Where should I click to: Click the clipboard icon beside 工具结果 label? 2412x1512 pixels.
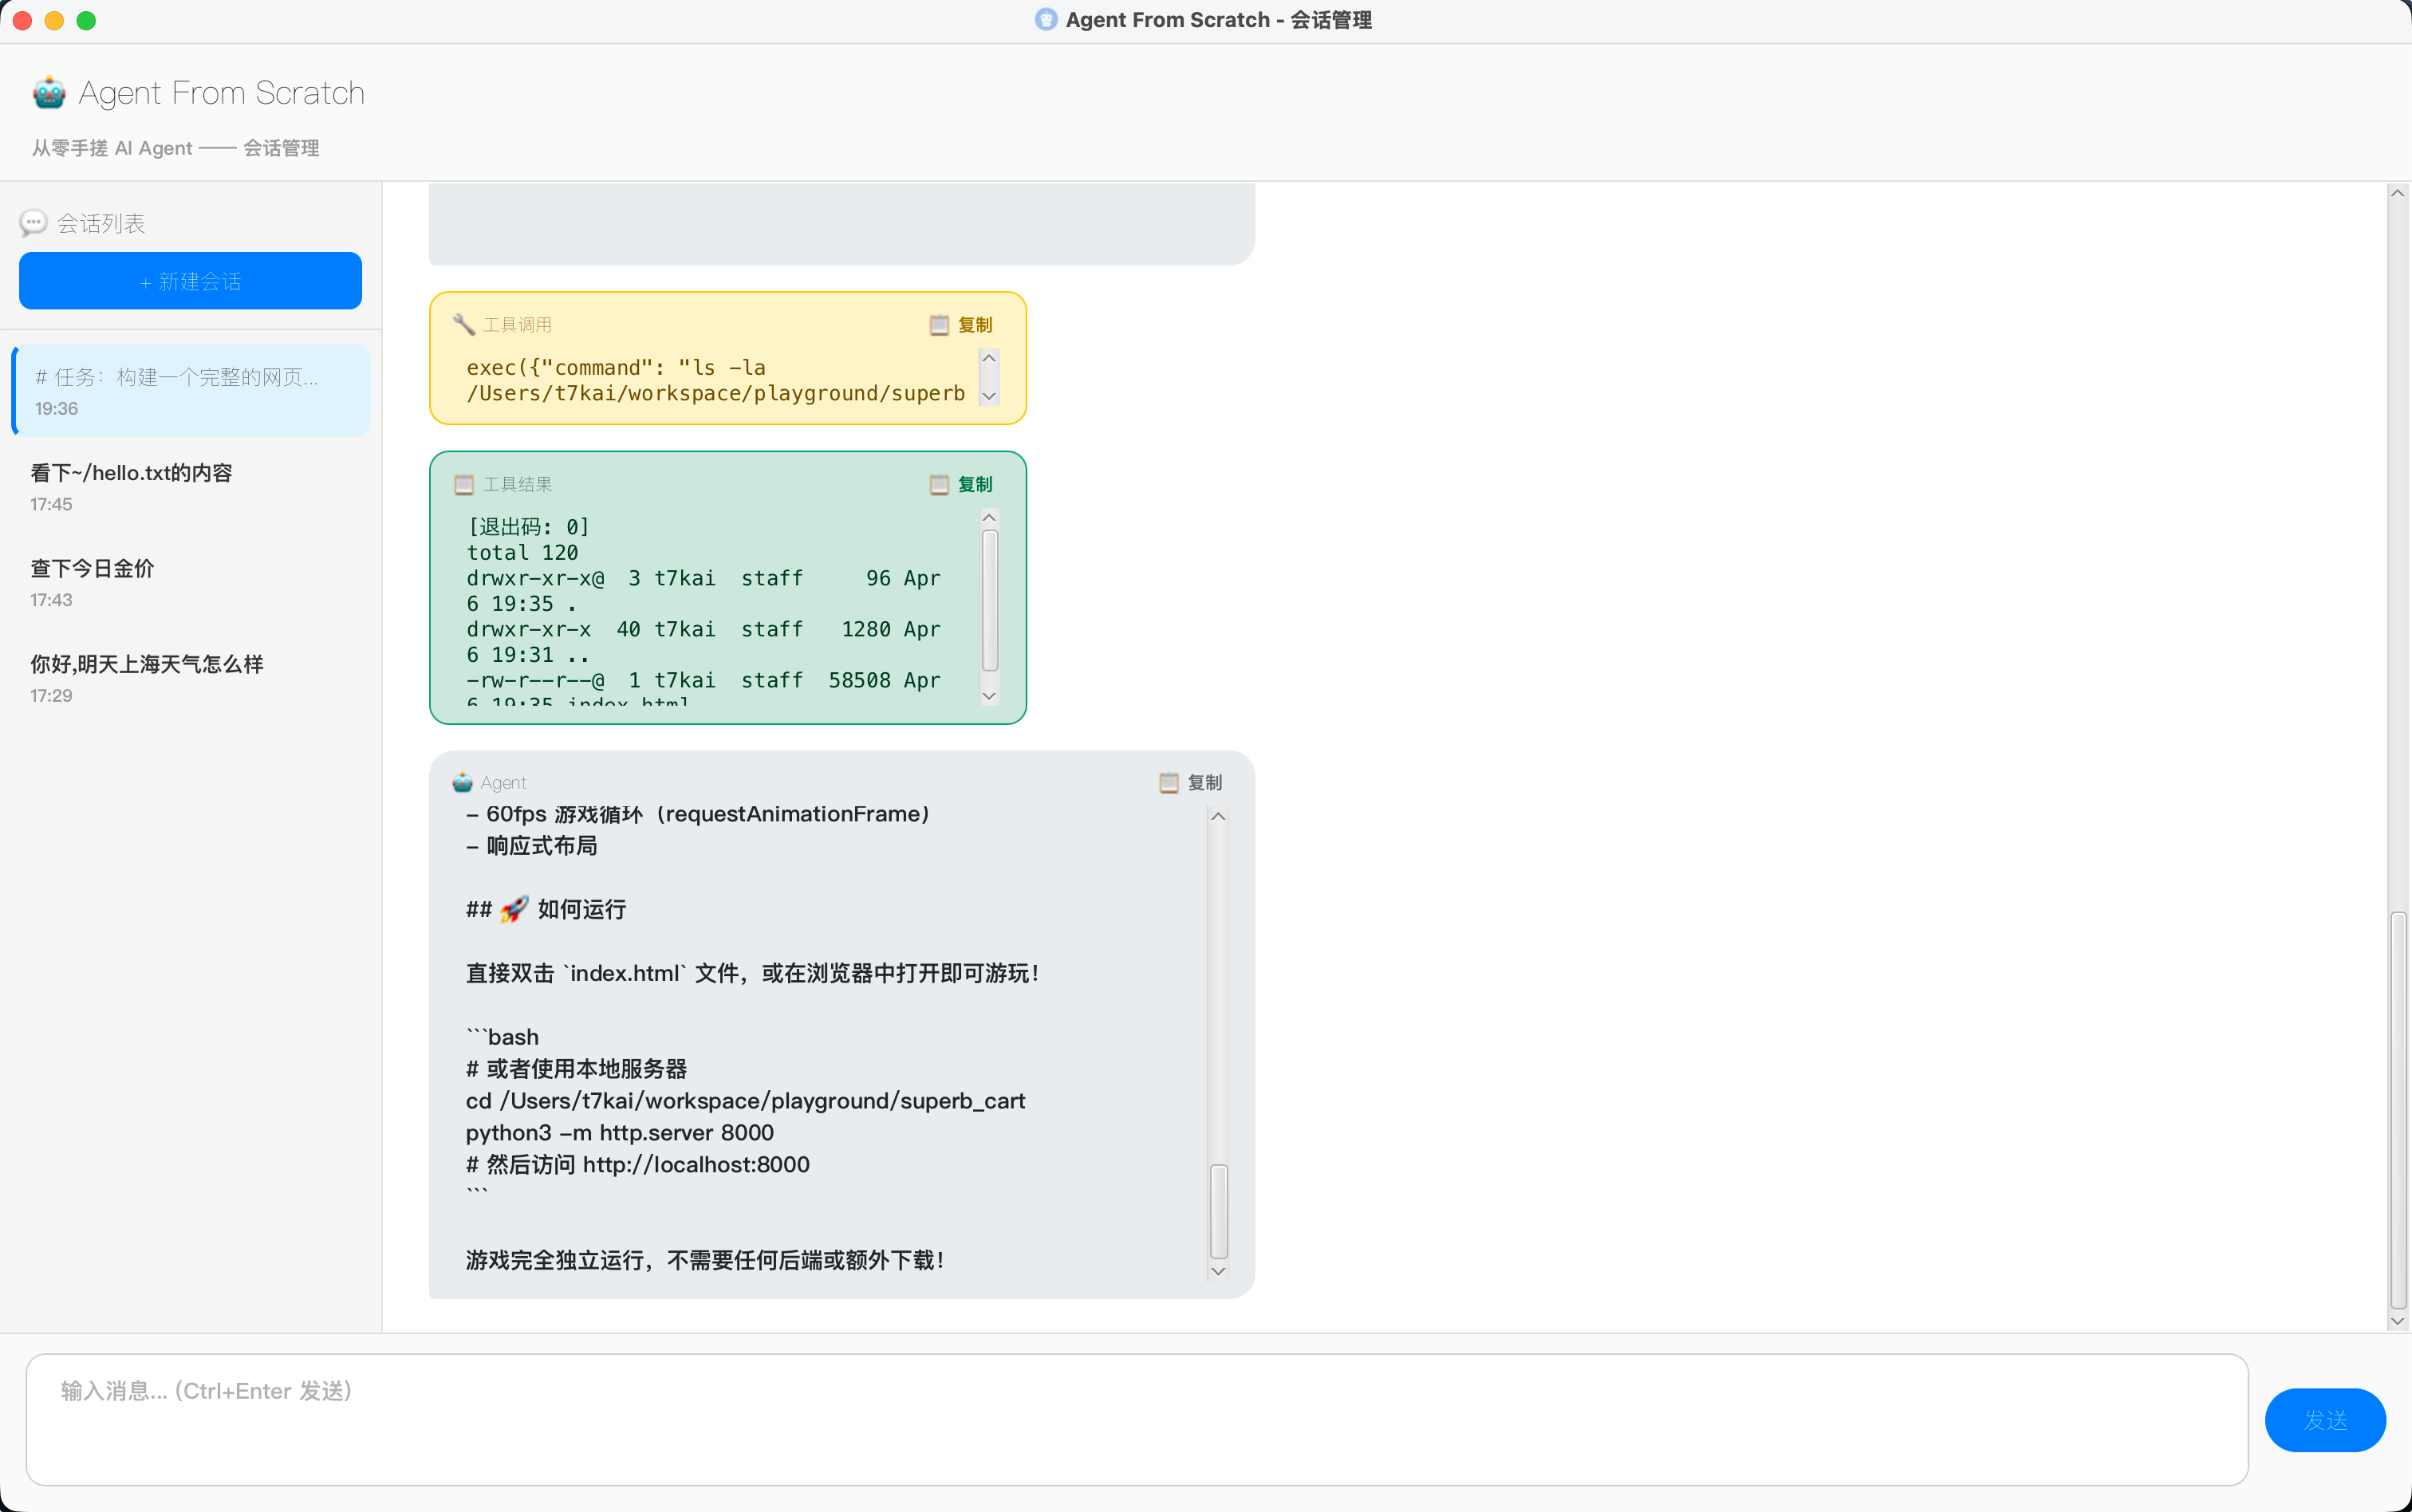point(463,485)
